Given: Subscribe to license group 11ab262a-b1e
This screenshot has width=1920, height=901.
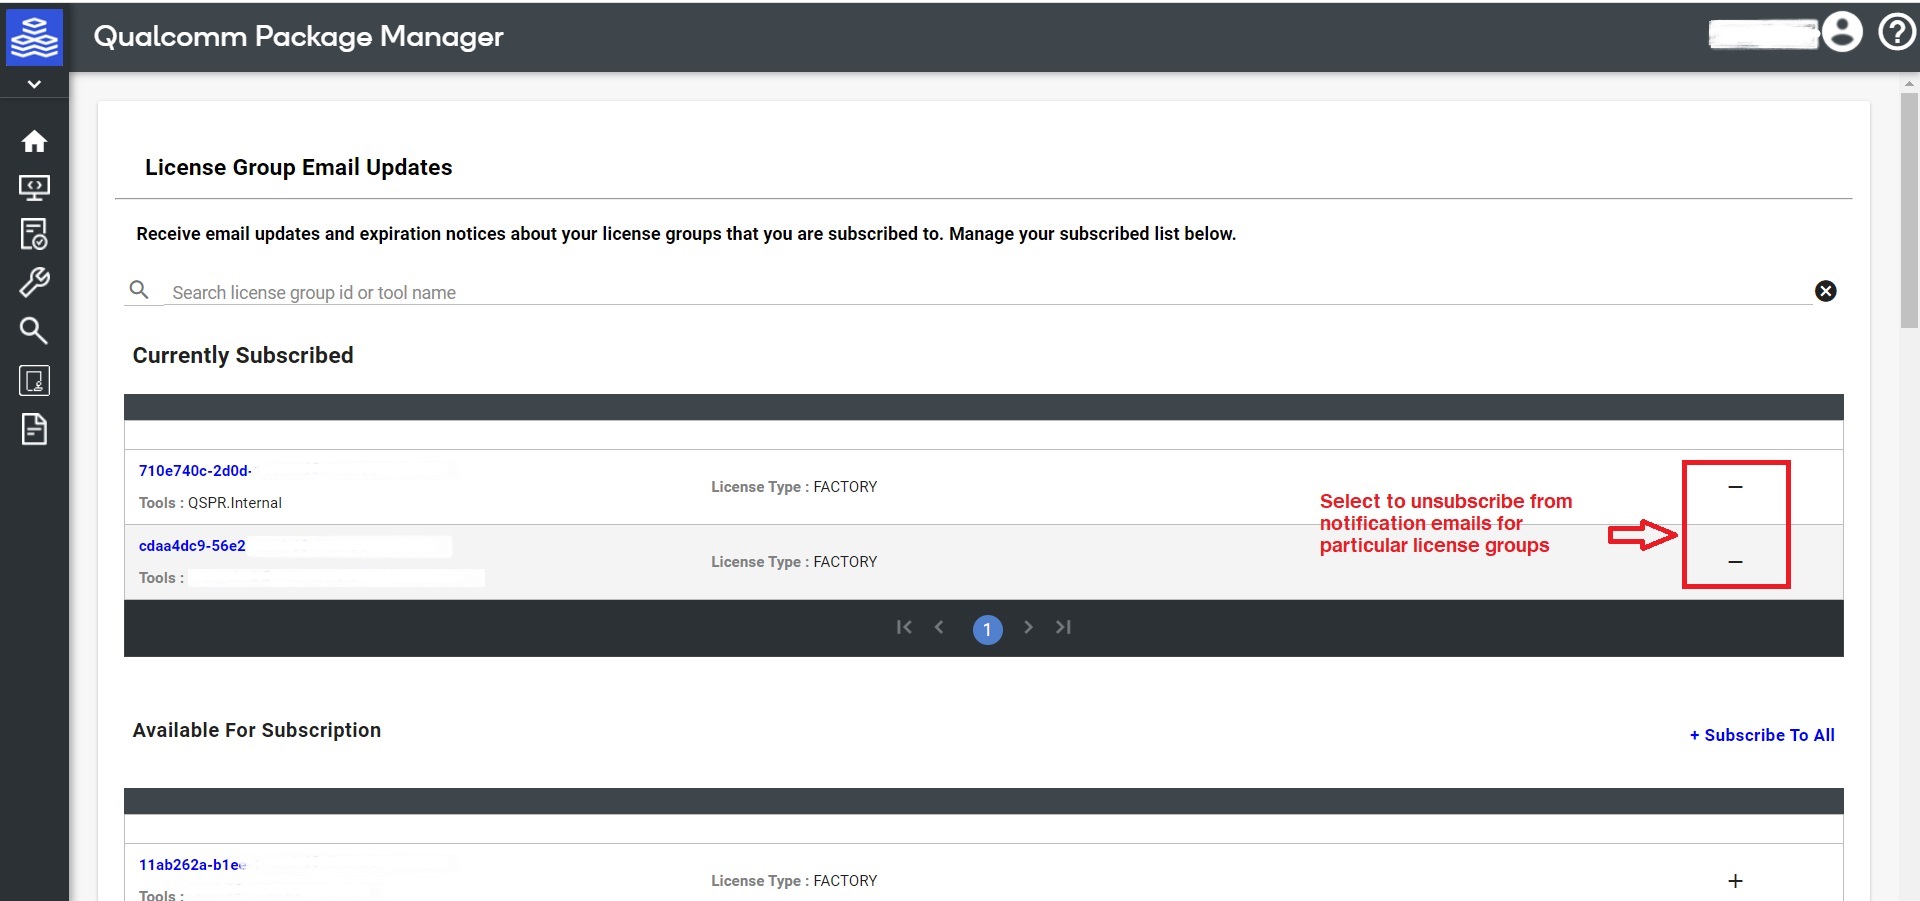Looking at the screenshot, I should (1736, 881).
